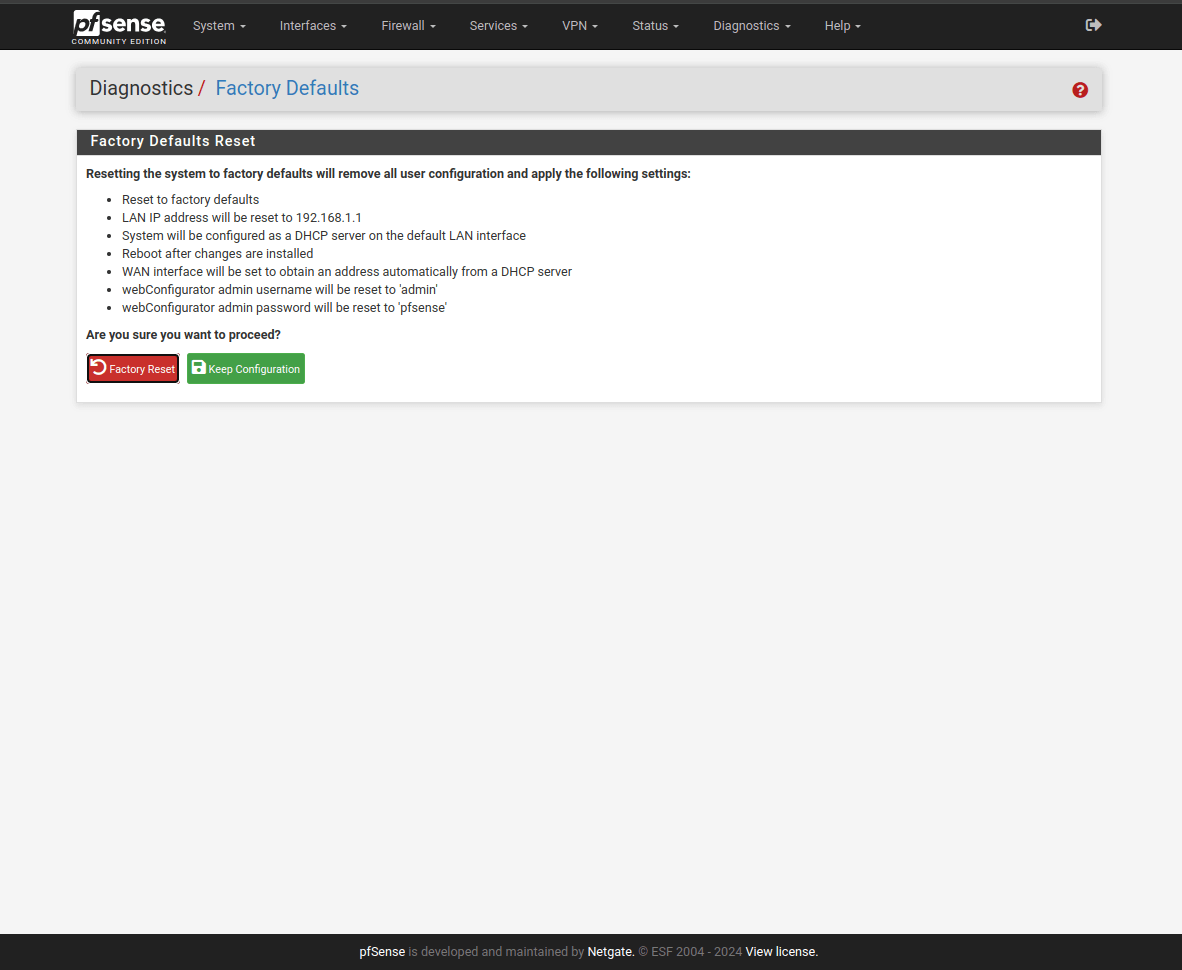Click the undo arrow icon on Factory Reset
1182x970 pixels.
click(x=98, y=368)
